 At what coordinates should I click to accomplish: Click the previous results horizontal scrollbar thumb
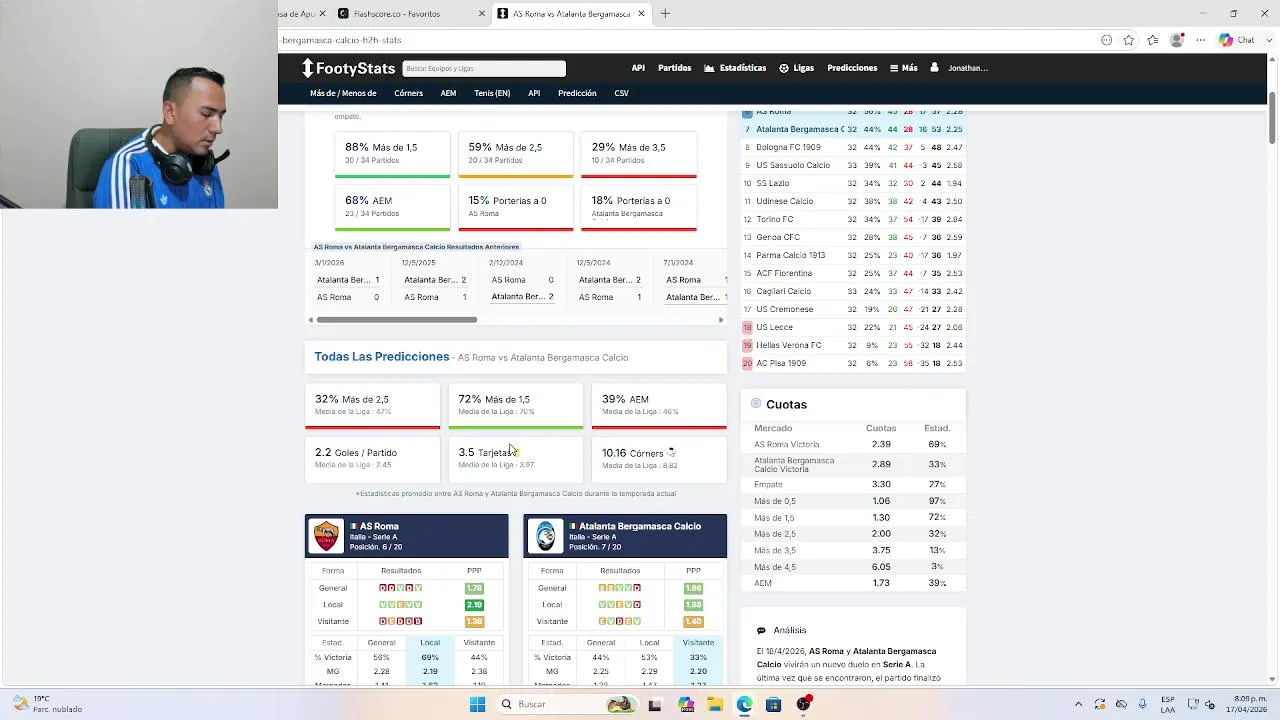(x=397, y=320)
